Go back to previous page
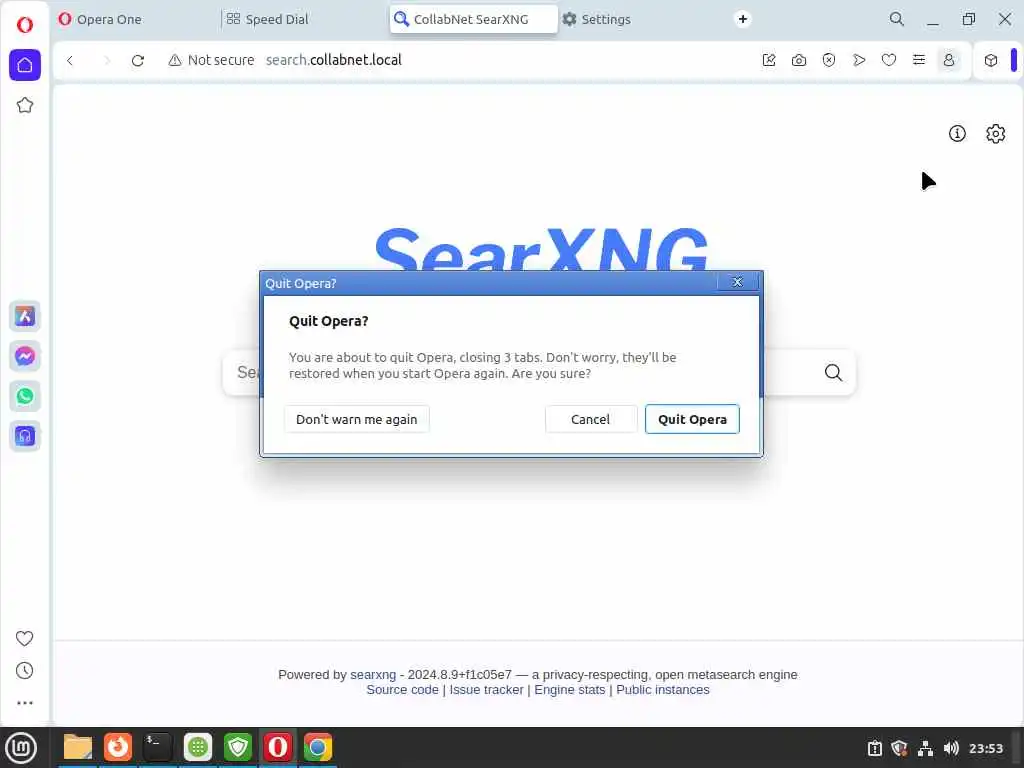 (70, 60)
